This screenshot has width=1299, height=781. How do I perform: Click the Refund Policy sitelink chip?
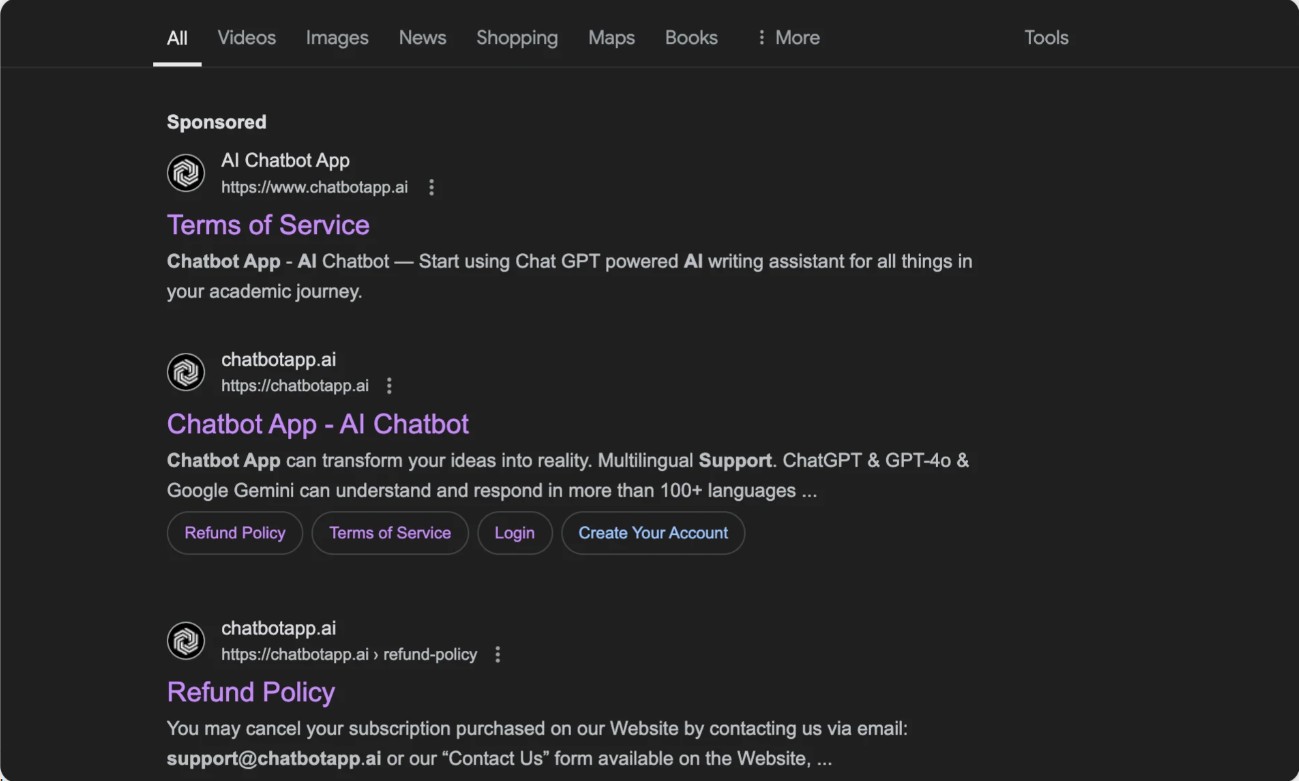(235, 533)
